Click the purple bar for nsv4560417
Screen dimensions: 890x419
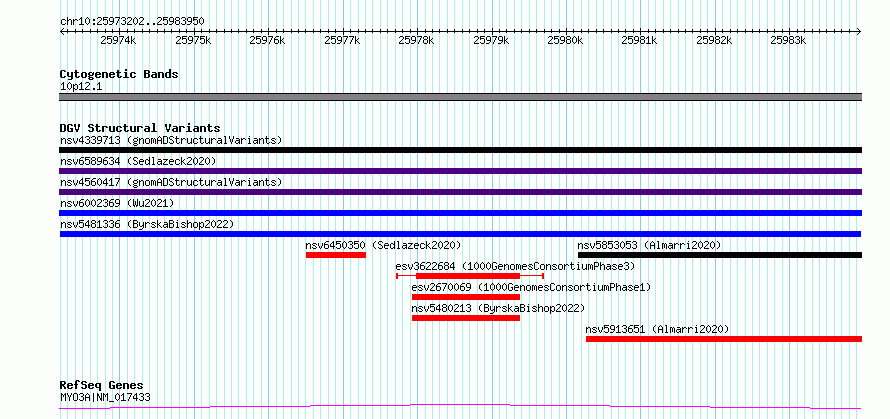pos(461,192)
